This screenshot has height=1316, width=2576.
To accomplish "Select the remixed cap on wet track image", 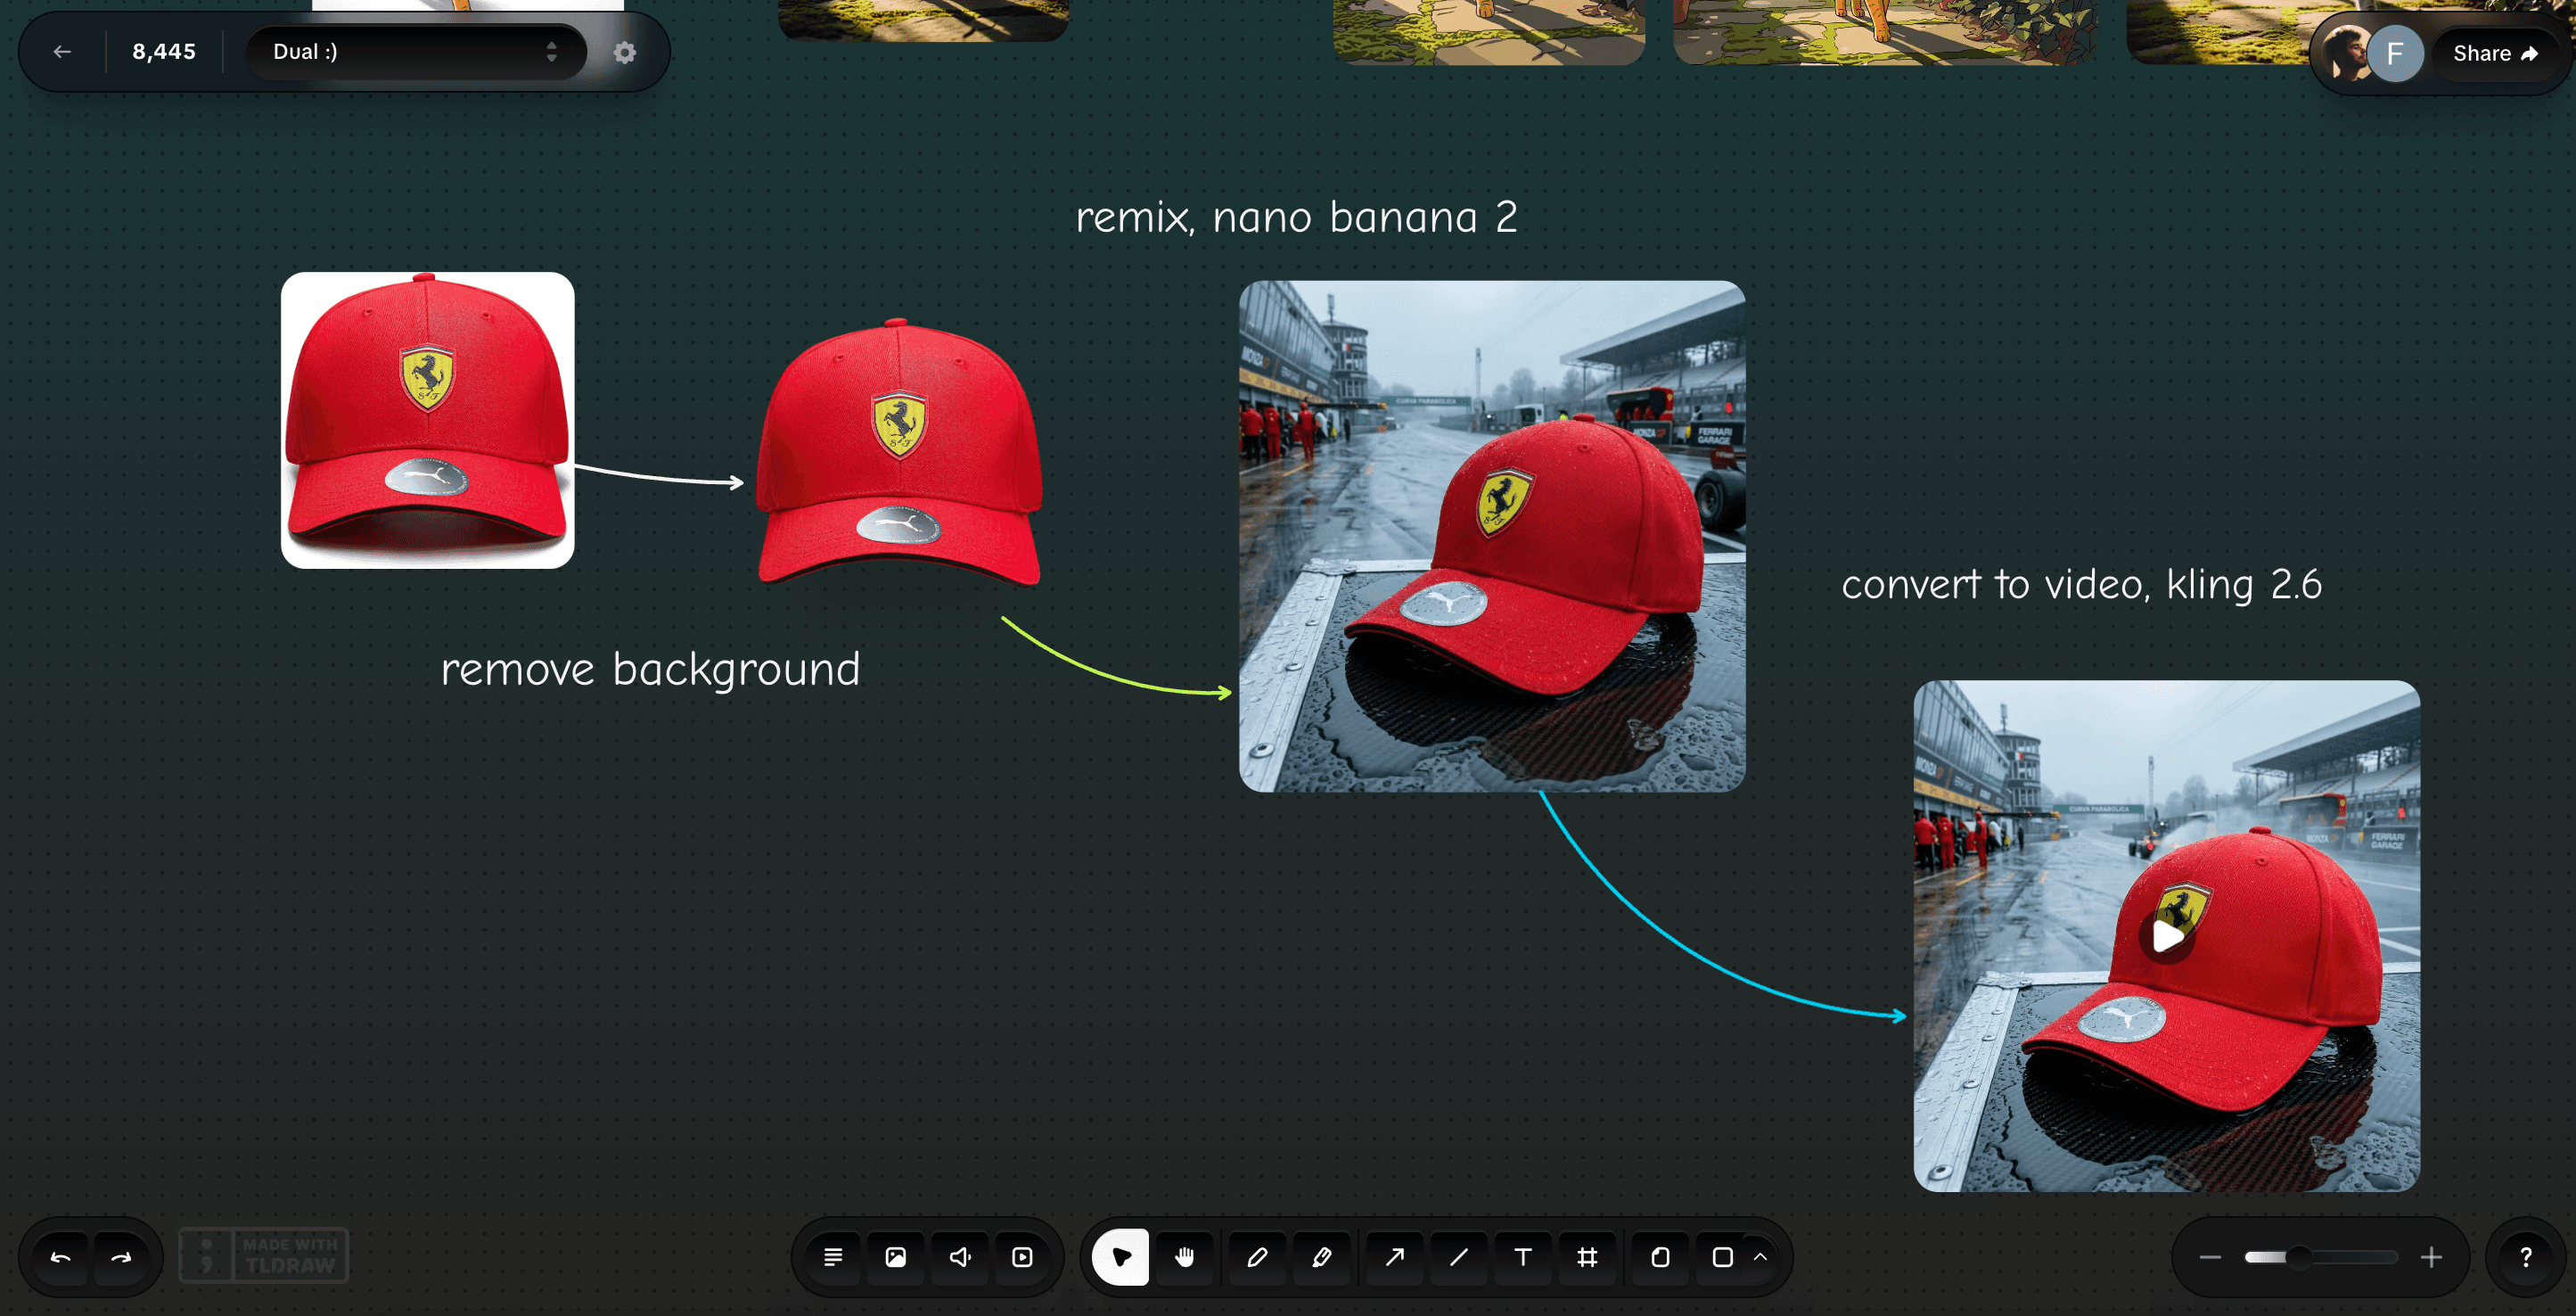I will pyautogui.click(x=1492, y=536).
